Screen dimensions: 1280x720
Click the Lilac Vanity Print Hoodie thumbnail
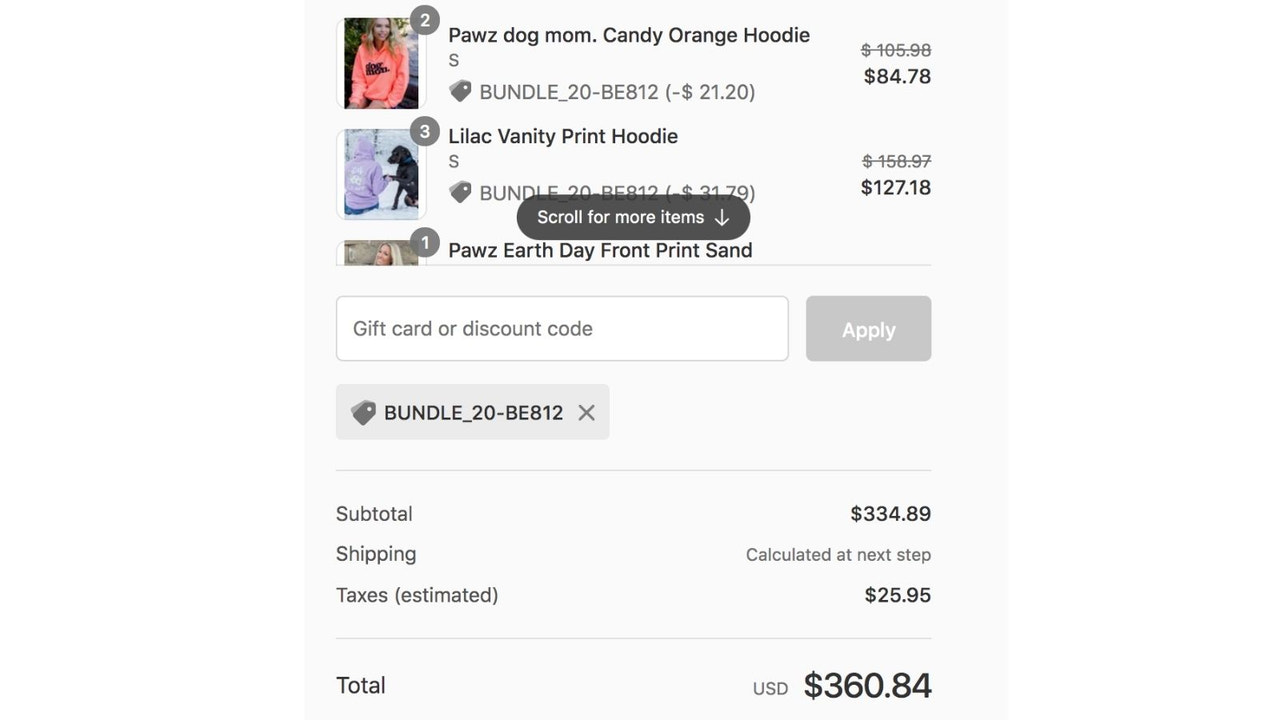380,173
